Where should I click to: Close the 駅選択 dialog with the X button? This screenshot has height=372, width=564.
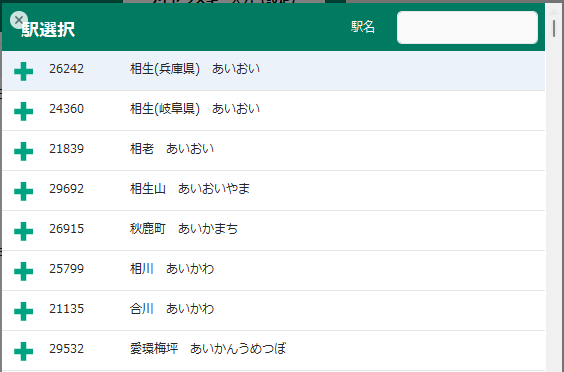(19, 20)
